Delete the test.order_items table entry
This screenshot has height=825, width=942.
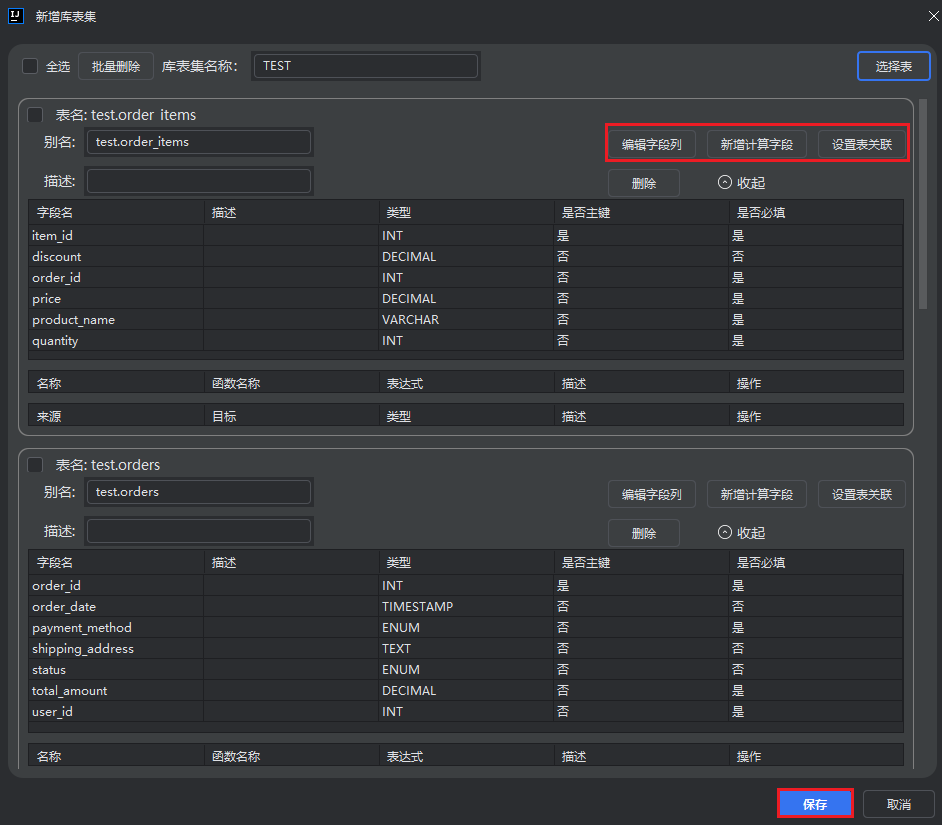click(x=643, y=182)
